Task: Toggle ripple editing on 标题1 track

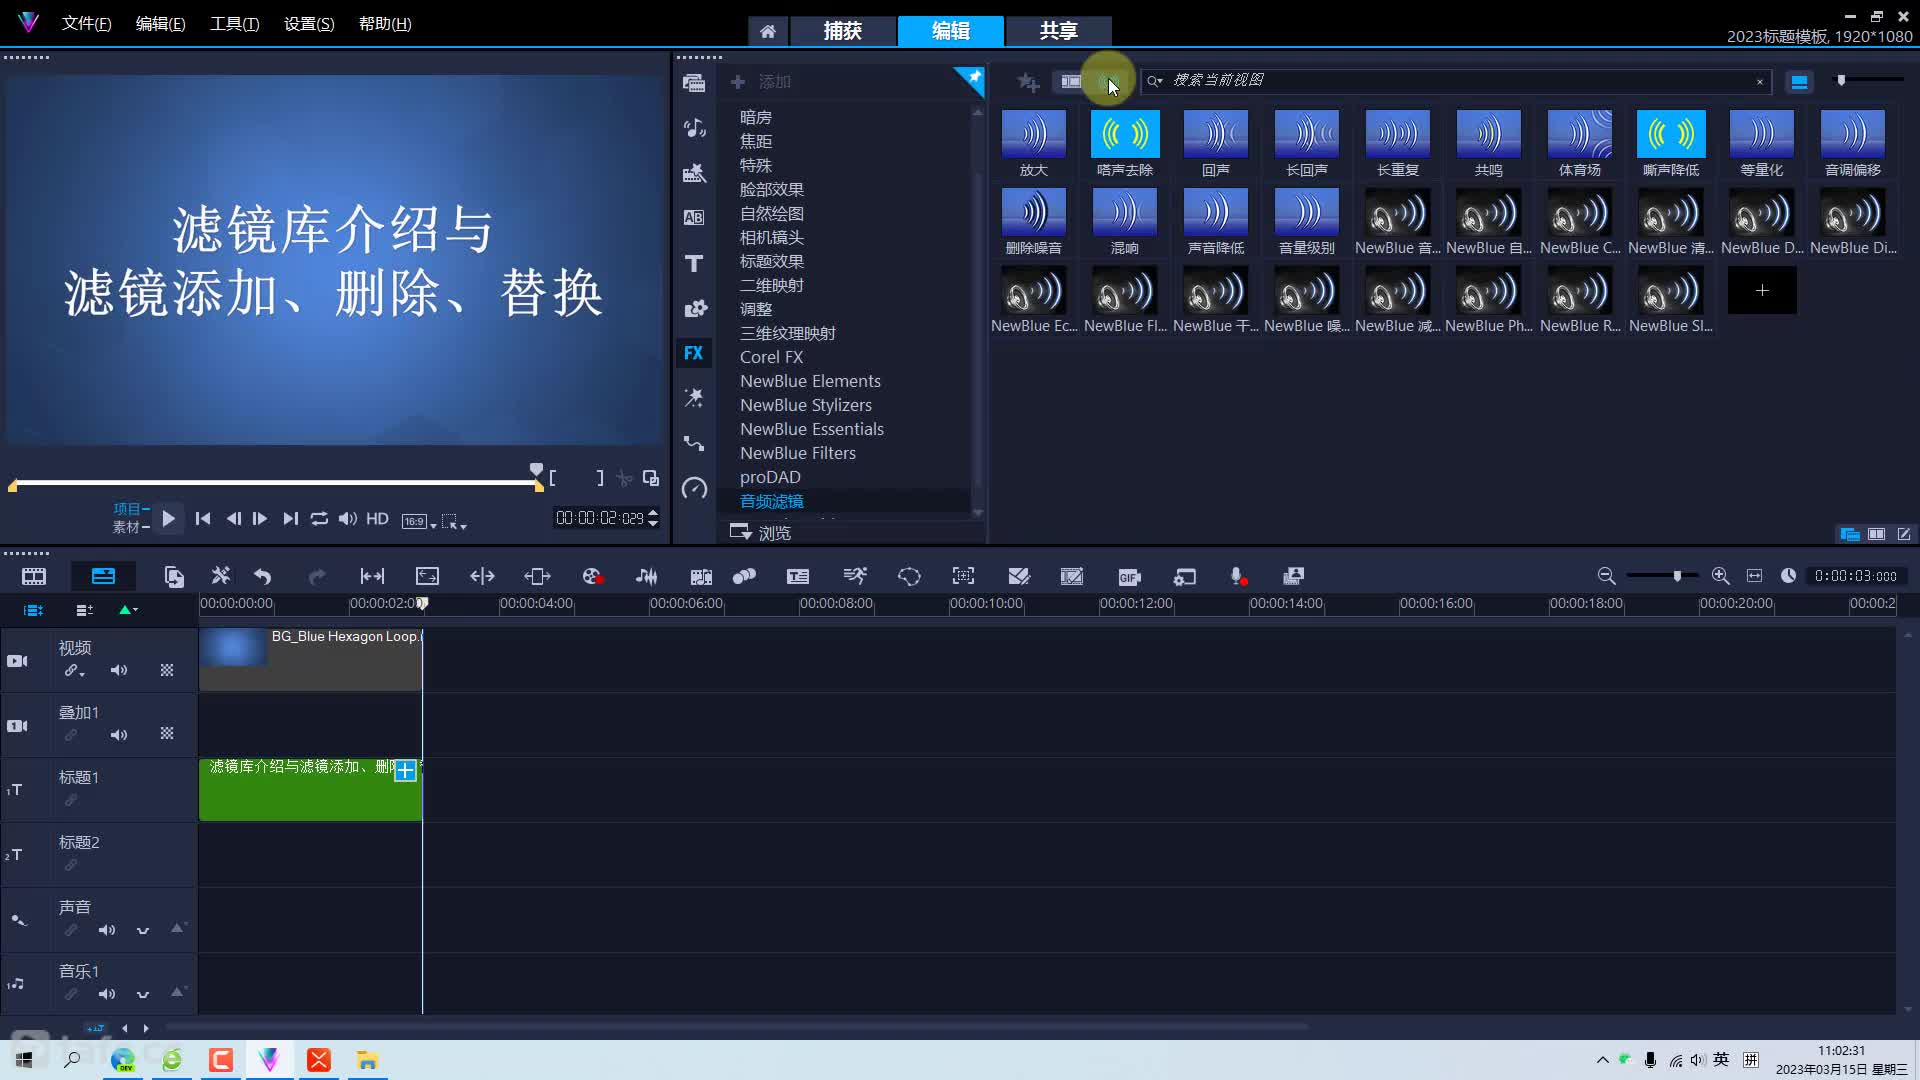Action: (71, 800)
